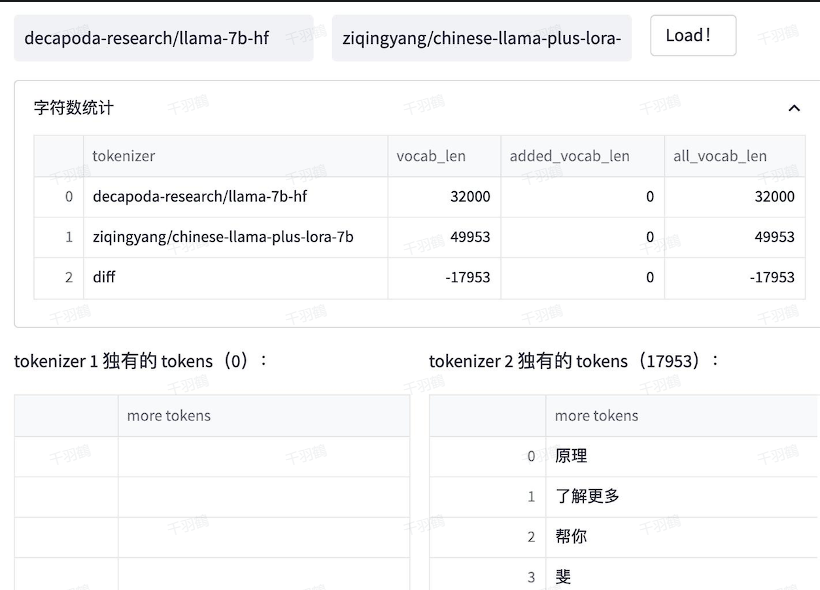Image resolution: width=820 pixels, height=590 pixels.
Task: Select the 了解更多 token cell
Action: point(681,496)
